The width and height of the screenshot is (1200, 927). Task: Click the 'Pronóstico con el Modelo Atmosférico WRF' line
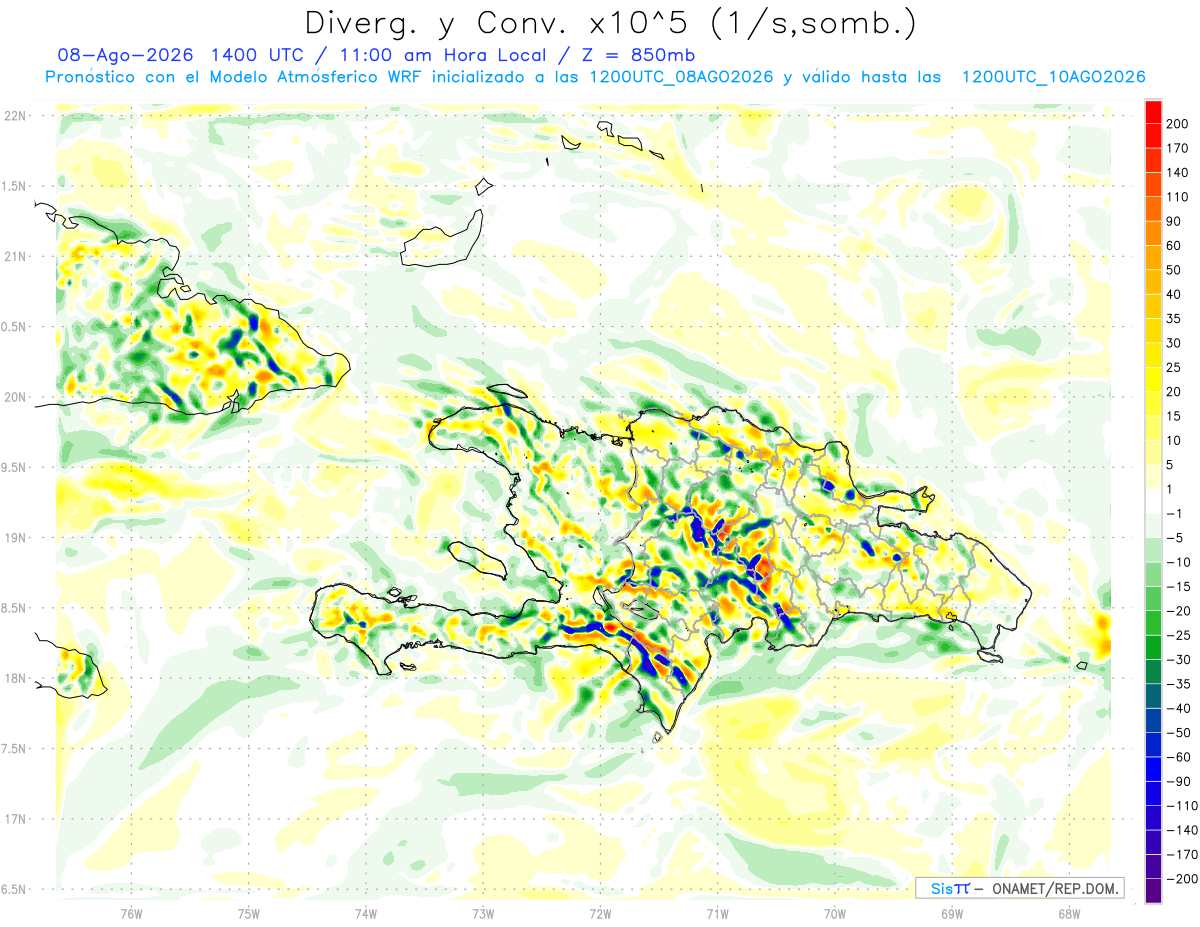click(595, 77)
